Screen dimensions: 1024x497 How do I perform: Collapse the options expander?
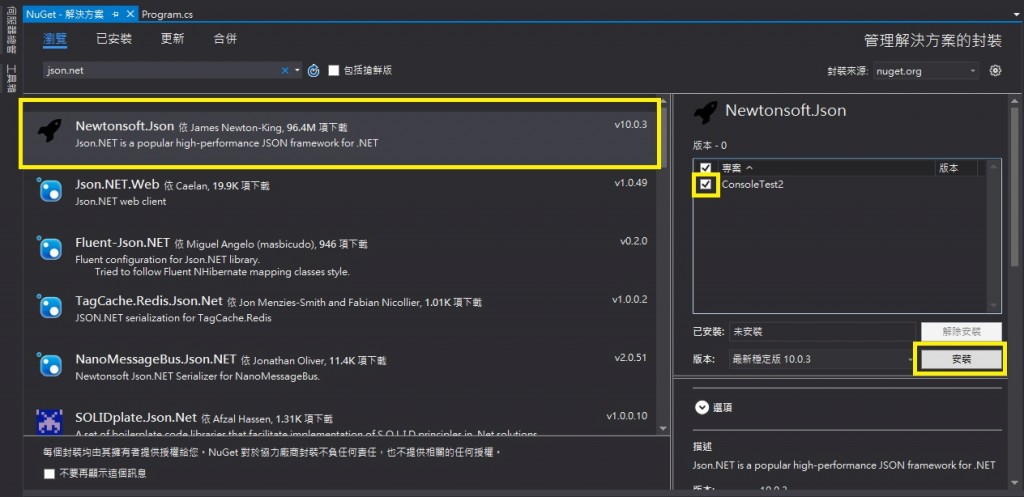coord(702,408)
